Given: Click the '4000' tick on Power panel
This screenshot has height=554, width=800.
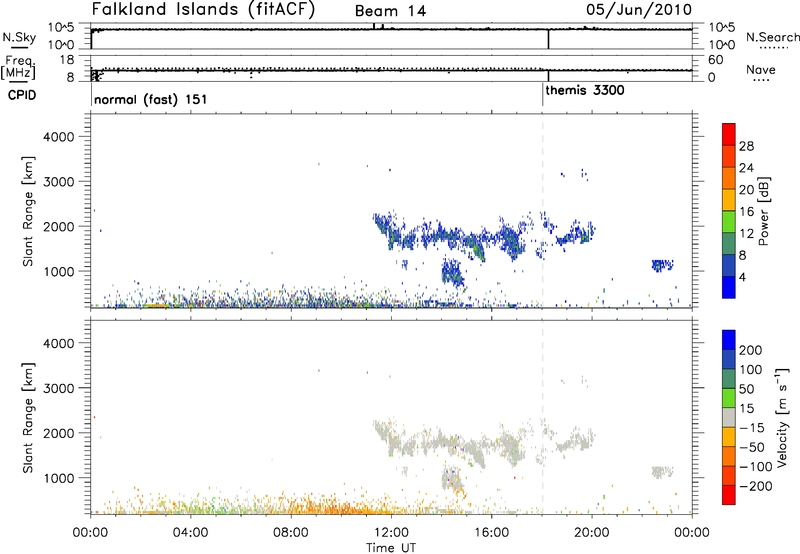Looking at the screenshot, I should point(58,137).
